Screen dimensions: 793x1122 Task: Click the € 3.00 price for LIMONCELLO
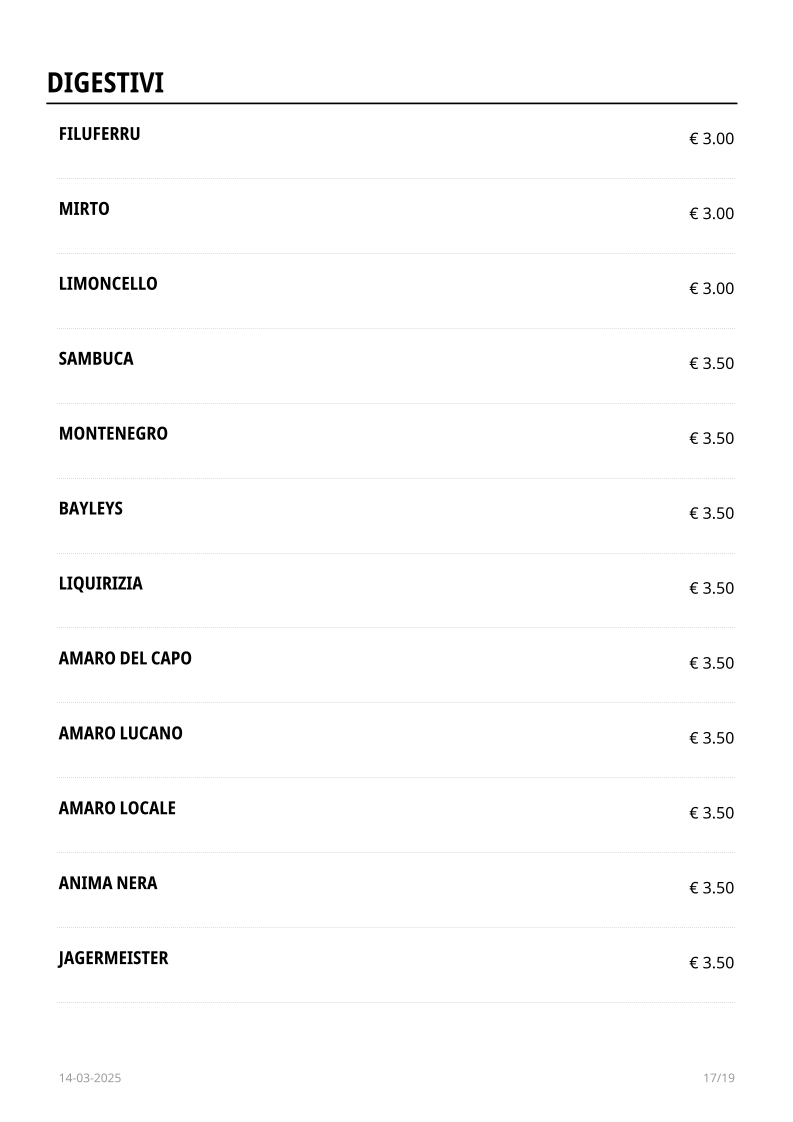pos(711,289)
